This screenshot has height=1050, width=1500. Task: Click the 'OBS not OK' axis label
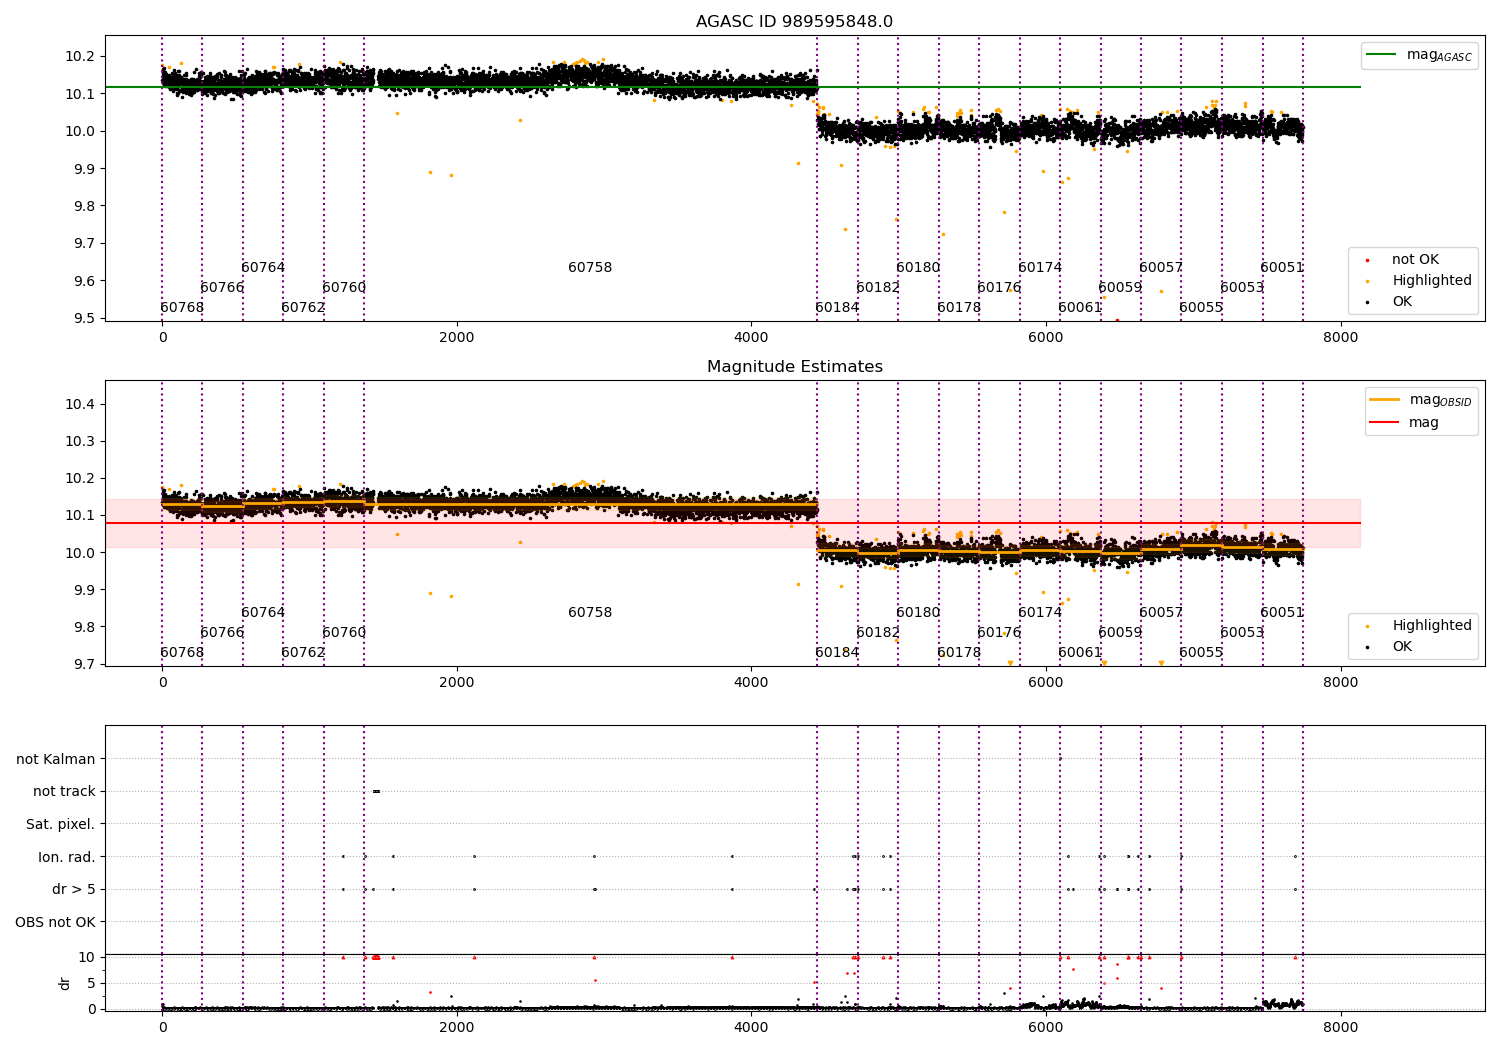point(55,922)
